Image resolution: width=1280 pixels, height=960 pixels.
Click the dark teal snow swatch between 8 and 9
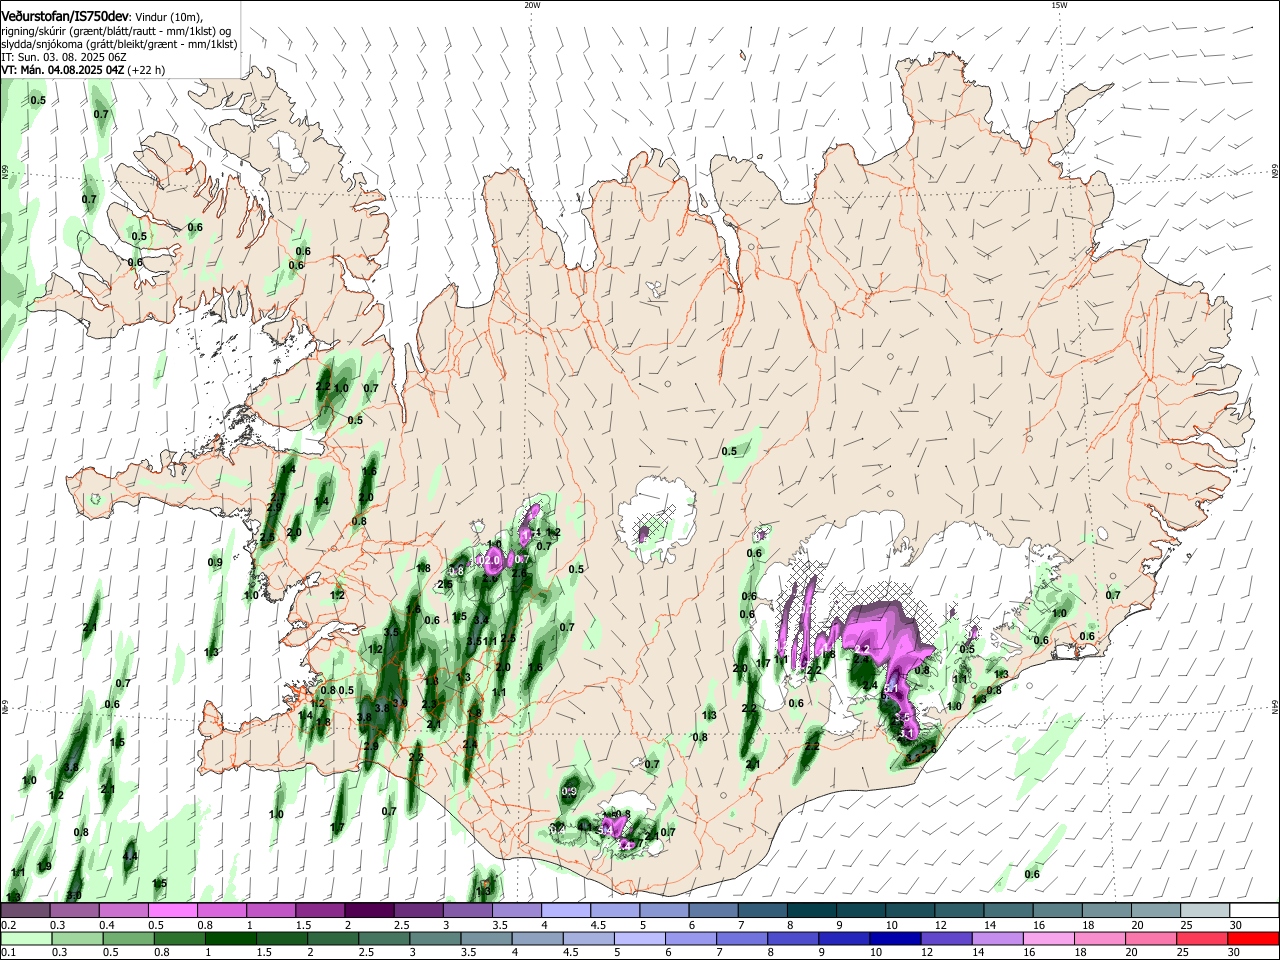point(810,911)
